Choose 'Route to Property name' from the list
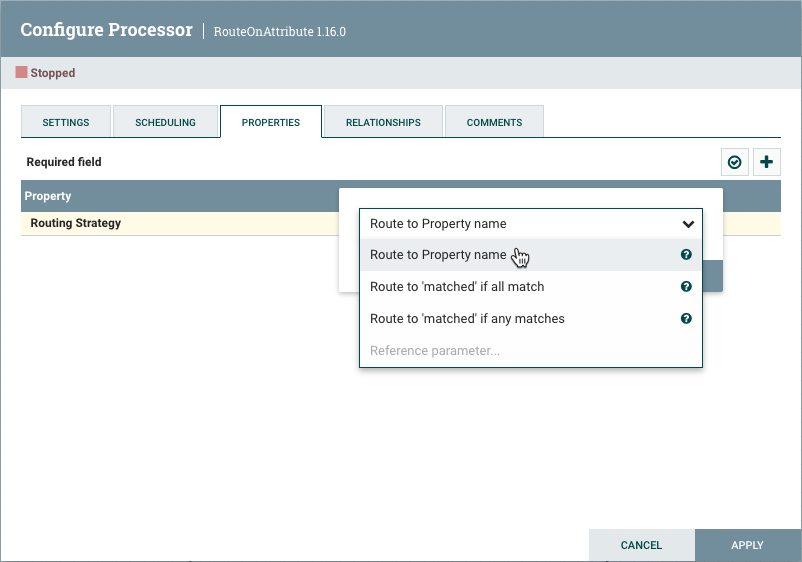 point(438,255)
